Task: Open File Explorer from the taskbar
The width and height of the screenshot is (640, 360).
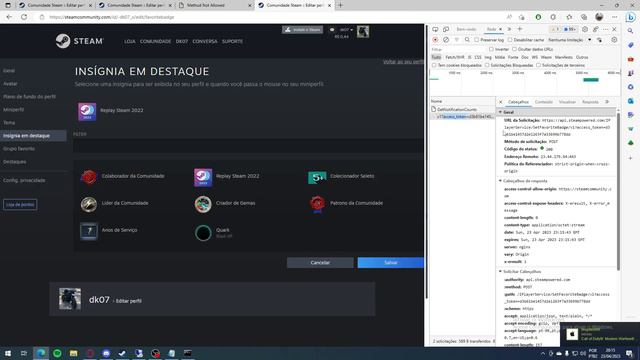Action: point(73,353)
